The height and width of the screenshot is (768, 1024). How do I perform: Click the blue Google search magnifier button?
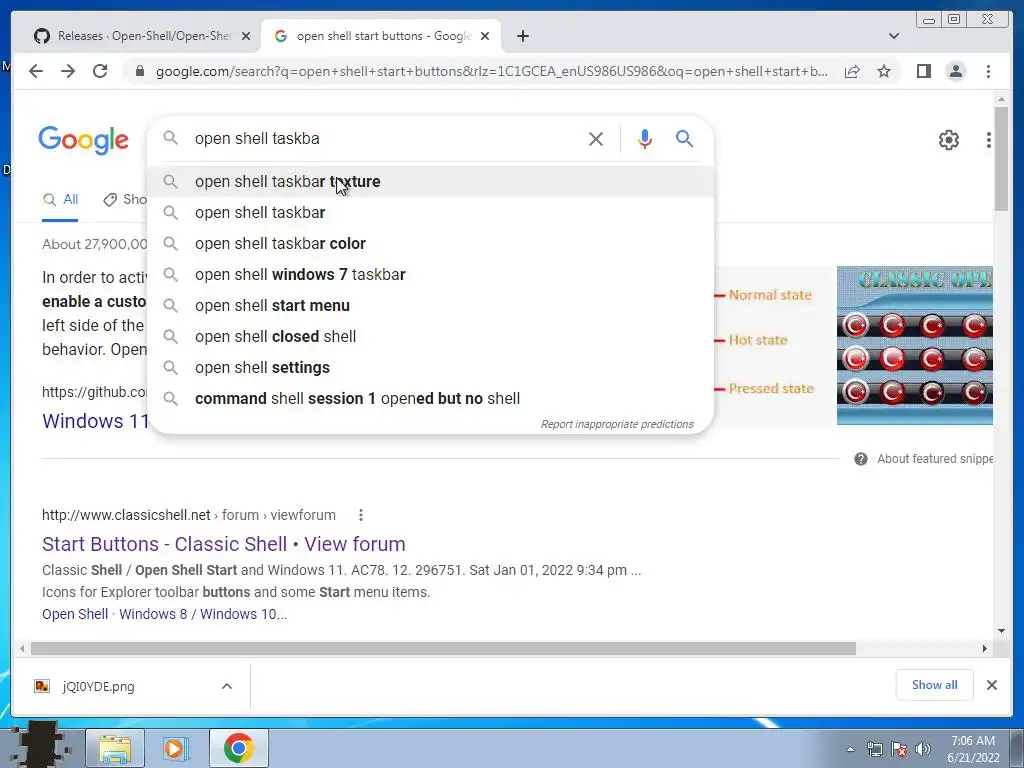684,138
